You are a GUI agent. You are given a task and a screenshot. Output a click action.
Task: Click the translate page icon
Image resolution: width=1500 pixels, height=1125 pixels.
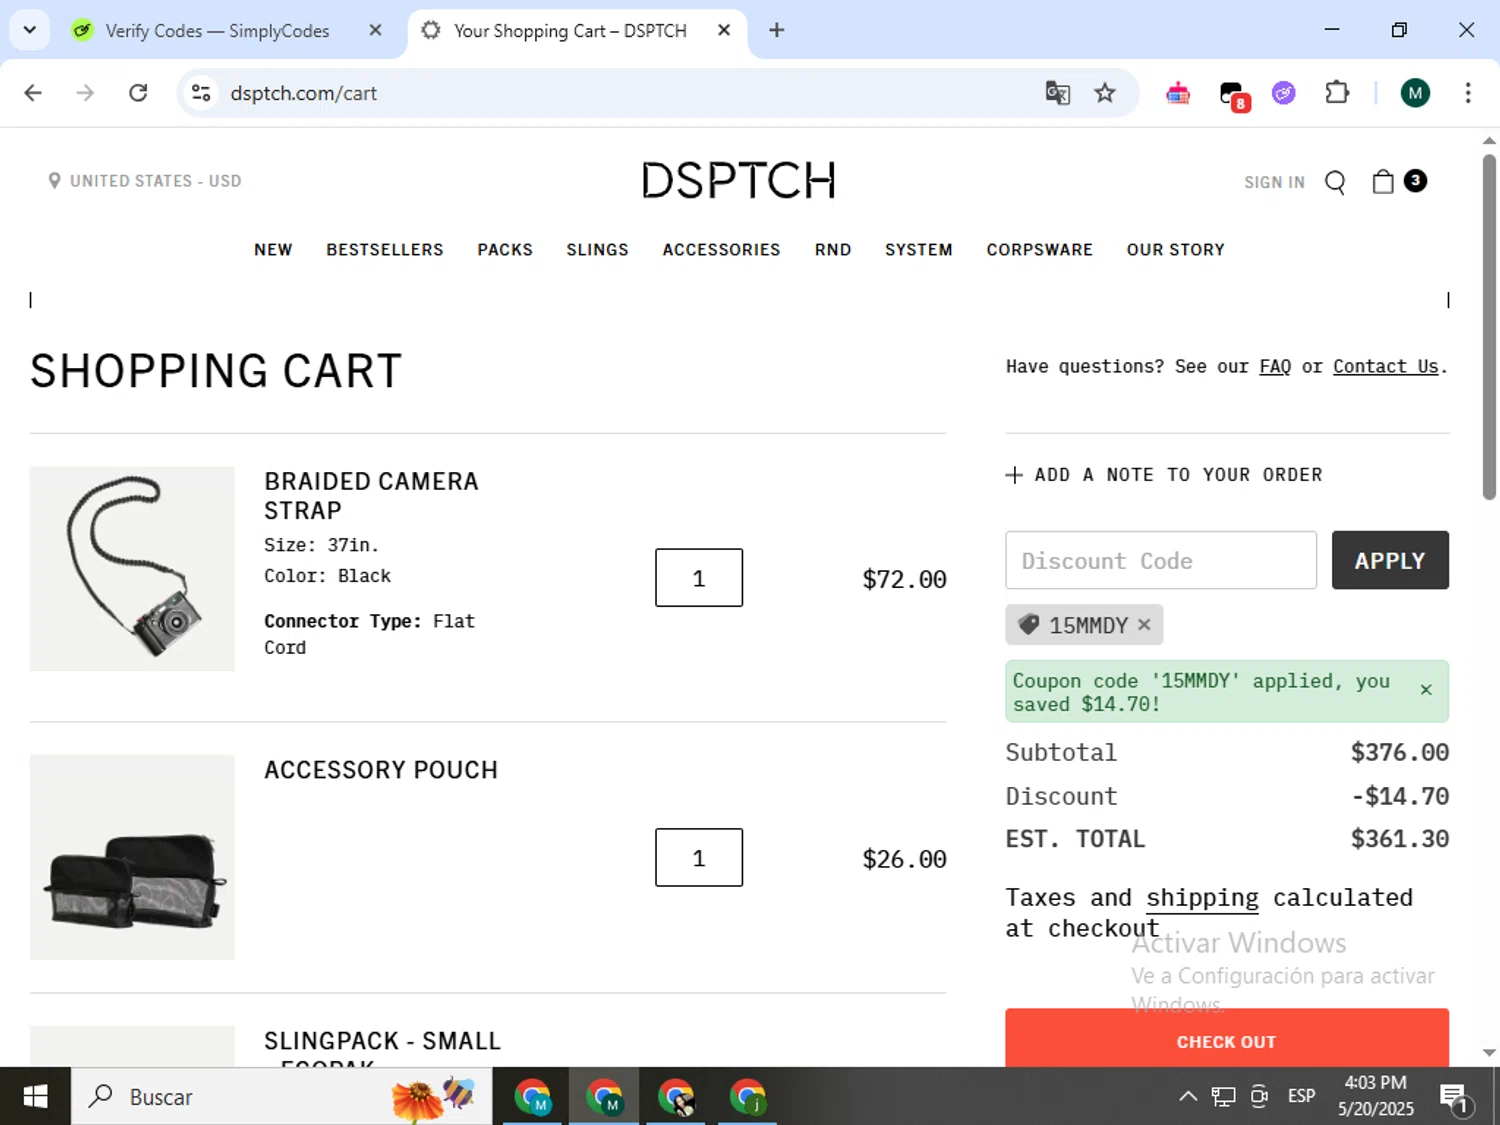[1057, 93]
